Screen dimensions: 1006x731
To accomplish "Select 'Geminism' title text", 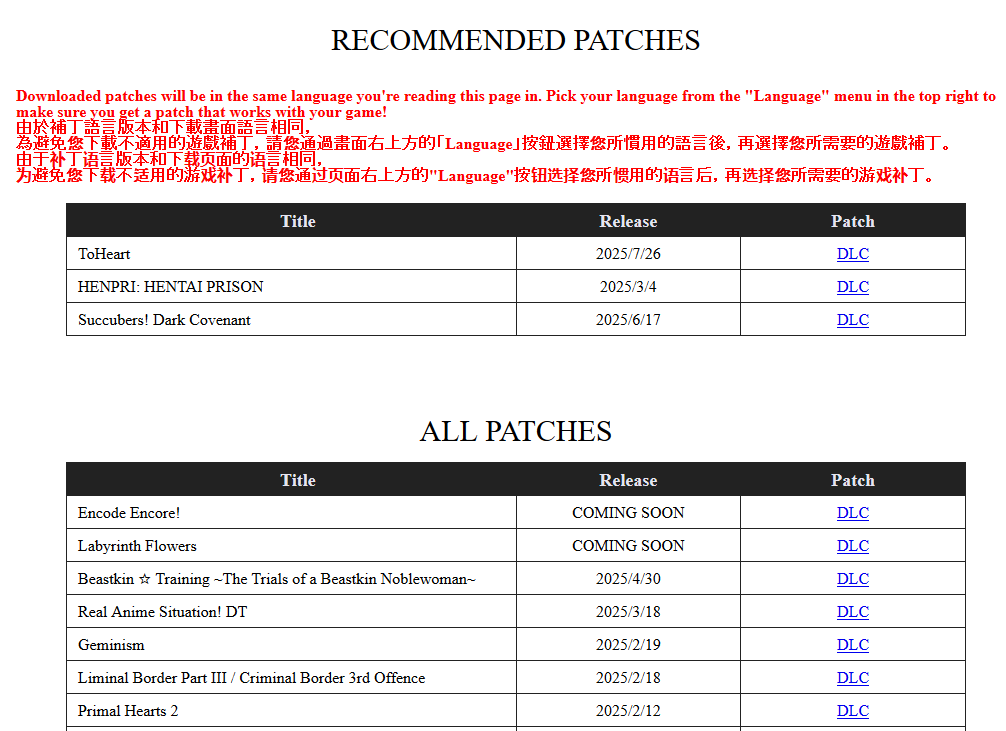I will 111,645.
